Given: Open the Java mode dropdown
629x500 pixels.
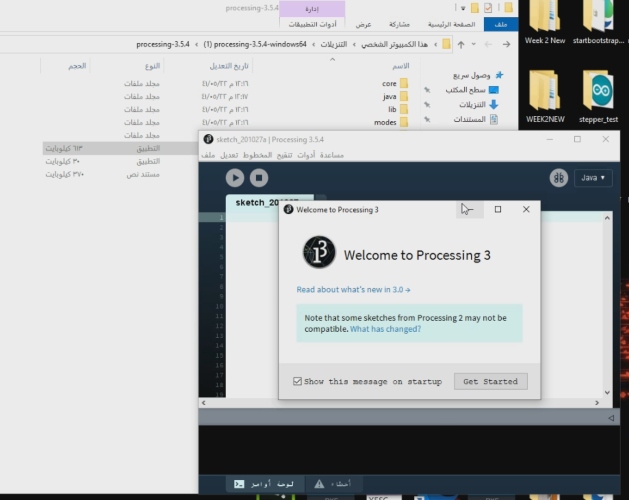Looking at the screenshot, I should pos(593,178).
